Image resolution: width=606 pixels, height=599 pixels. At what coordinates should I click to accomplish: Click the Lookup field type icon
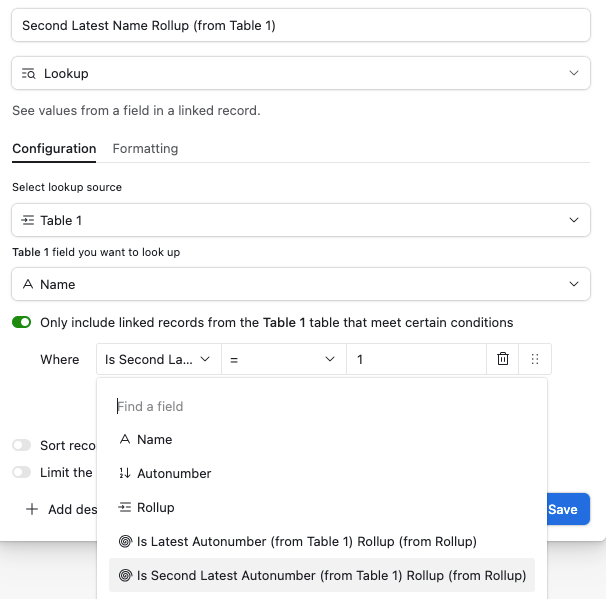click(x=29, y=73)
